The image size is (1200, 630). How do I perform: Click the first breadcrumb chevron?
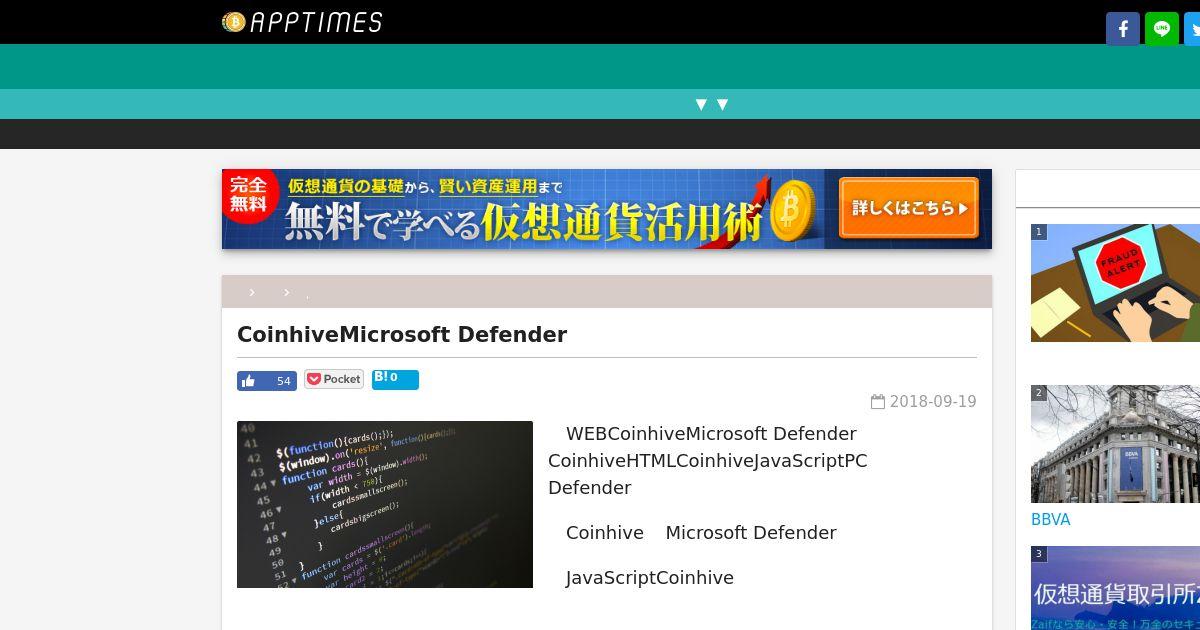coord(252,292)
